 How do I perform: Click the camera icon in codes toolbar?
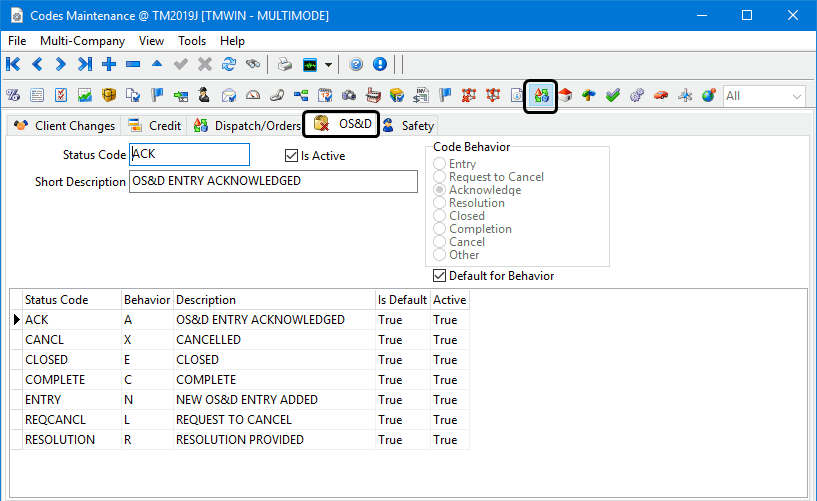click(x=349, y=96)
